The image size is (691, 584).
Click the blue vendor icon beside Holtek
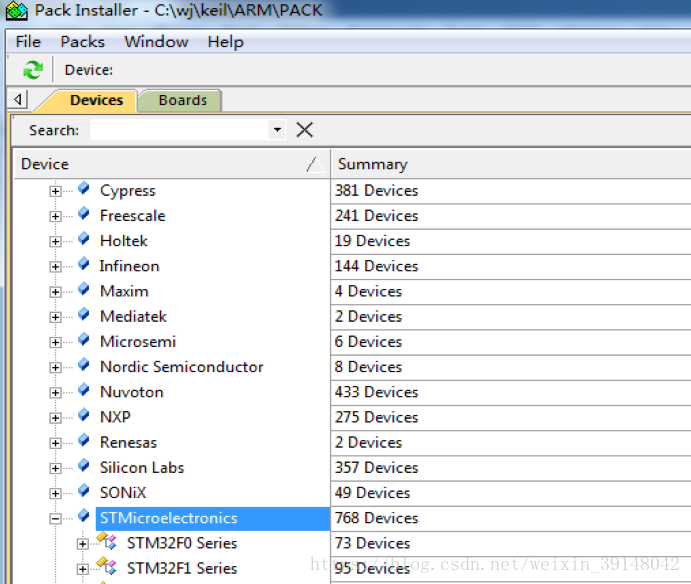pyautogui.click(x=84, y=239)
